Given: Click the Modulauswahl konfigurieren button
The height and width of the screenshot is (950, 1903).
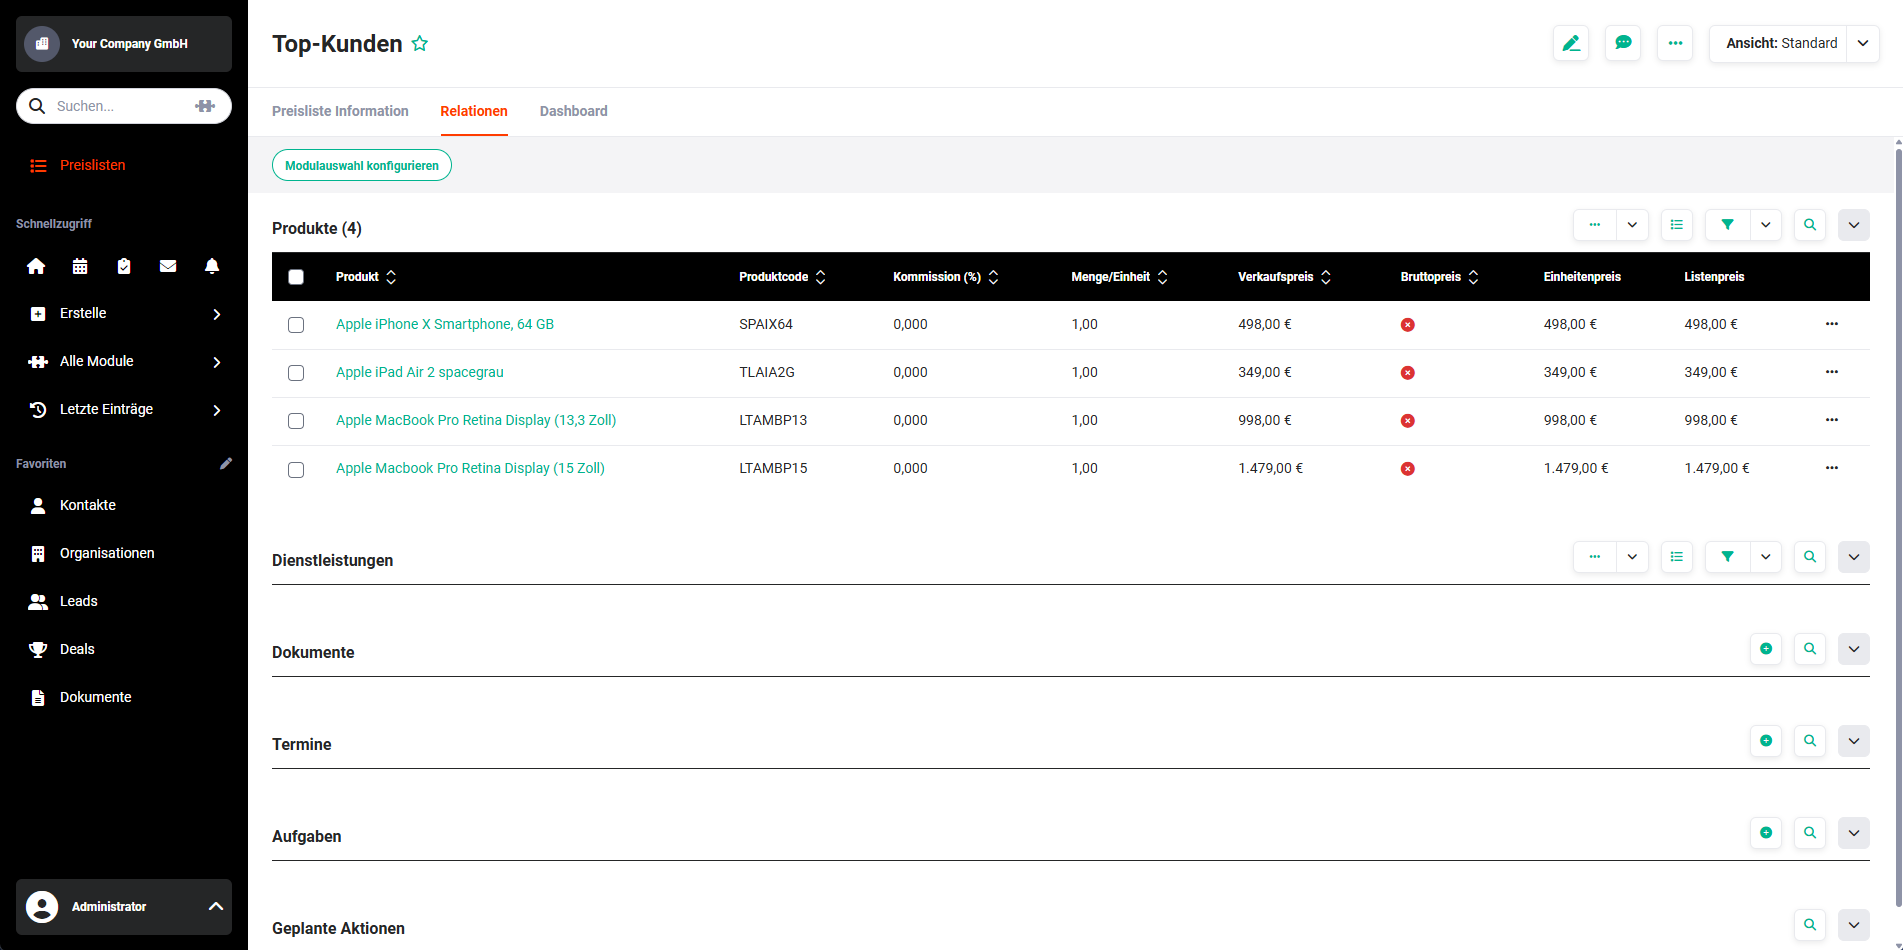Looking at the screenshot, I should 362,165.
